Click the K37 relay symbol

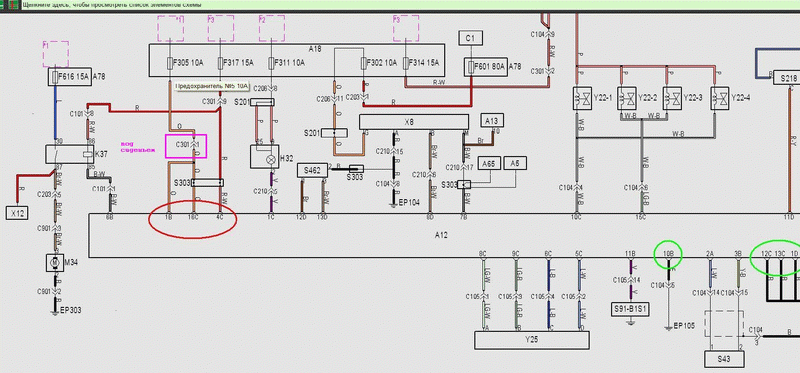point(69,154)
